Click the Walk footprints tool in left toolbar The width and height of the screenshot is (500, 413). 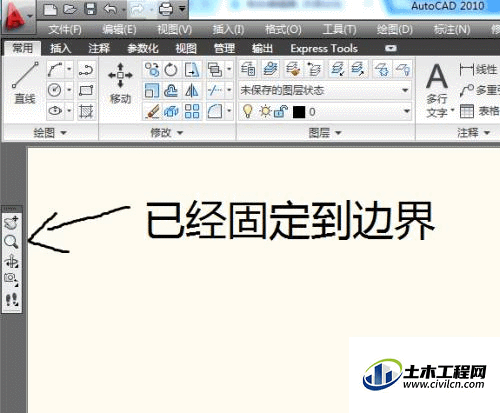12,299
